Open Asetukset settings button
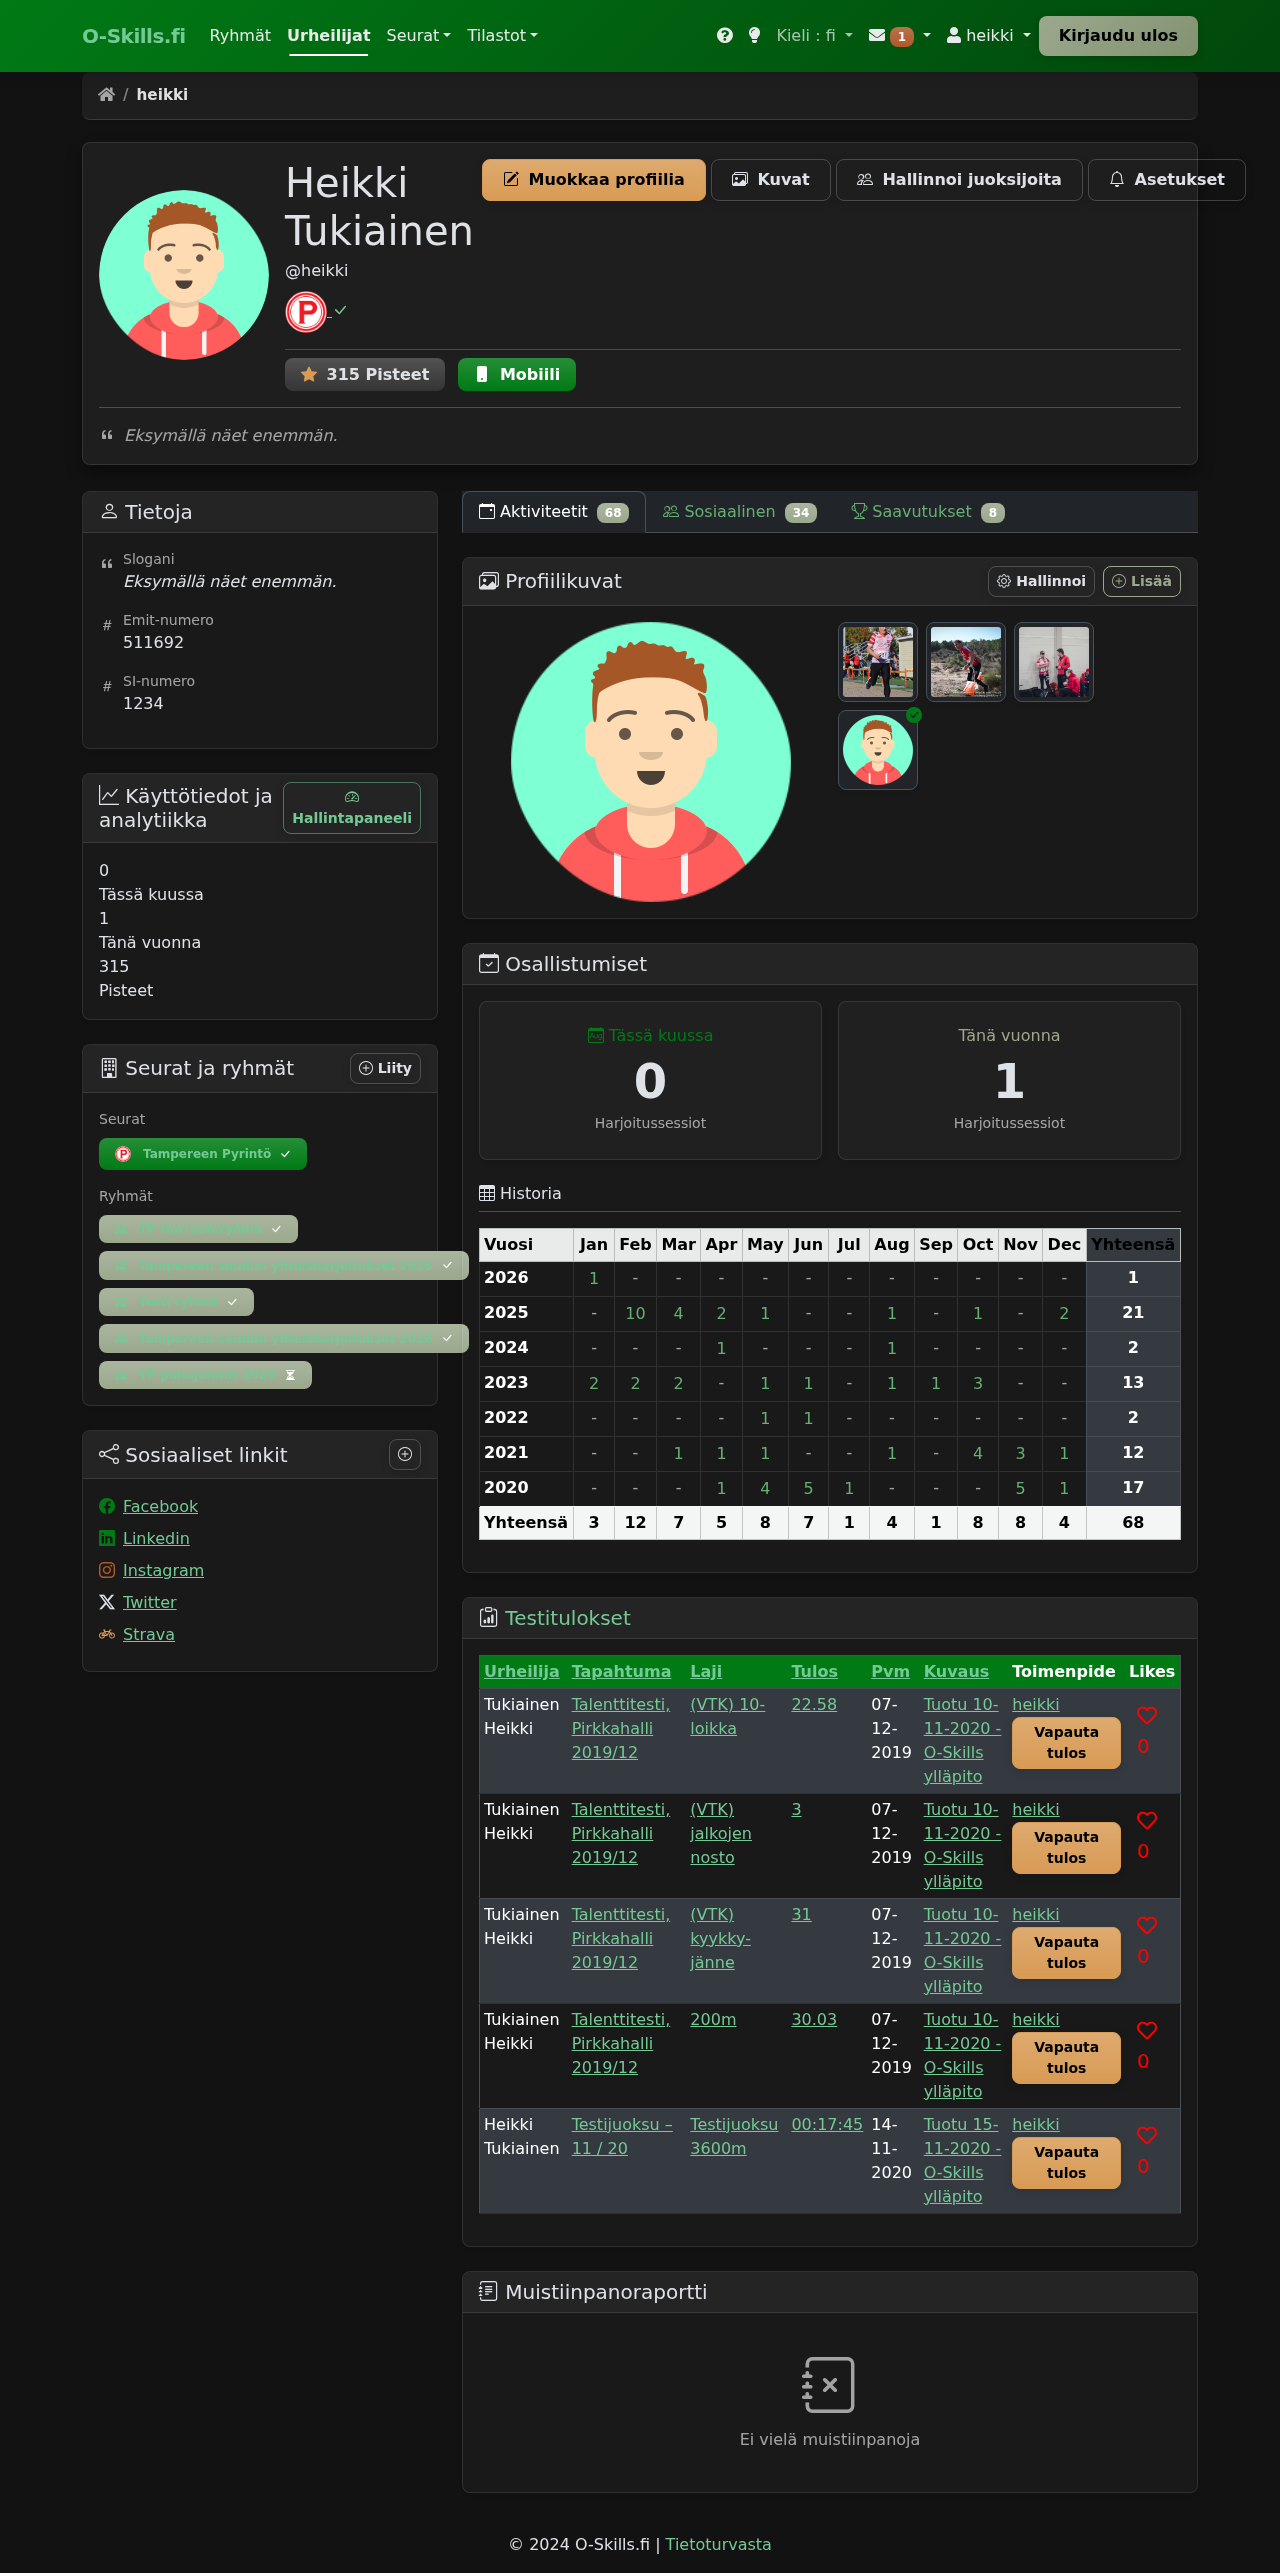Screen dimensions: 1280x2573 point(1166,180)
